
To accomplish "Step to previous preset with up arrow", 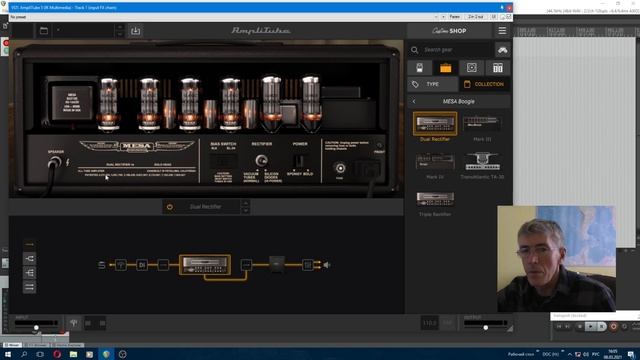I will coord(120,27).
